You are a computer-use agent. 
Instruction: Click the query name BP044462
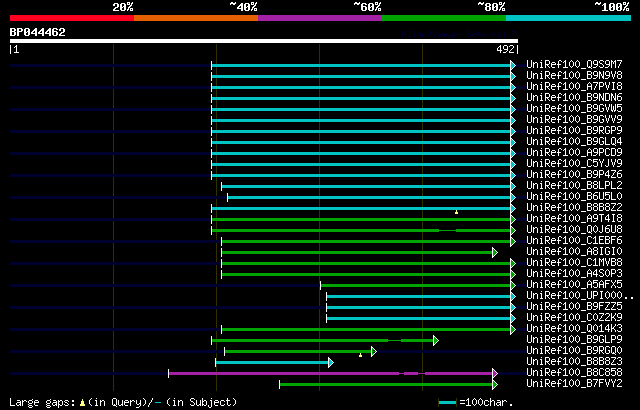coord(38,32)
